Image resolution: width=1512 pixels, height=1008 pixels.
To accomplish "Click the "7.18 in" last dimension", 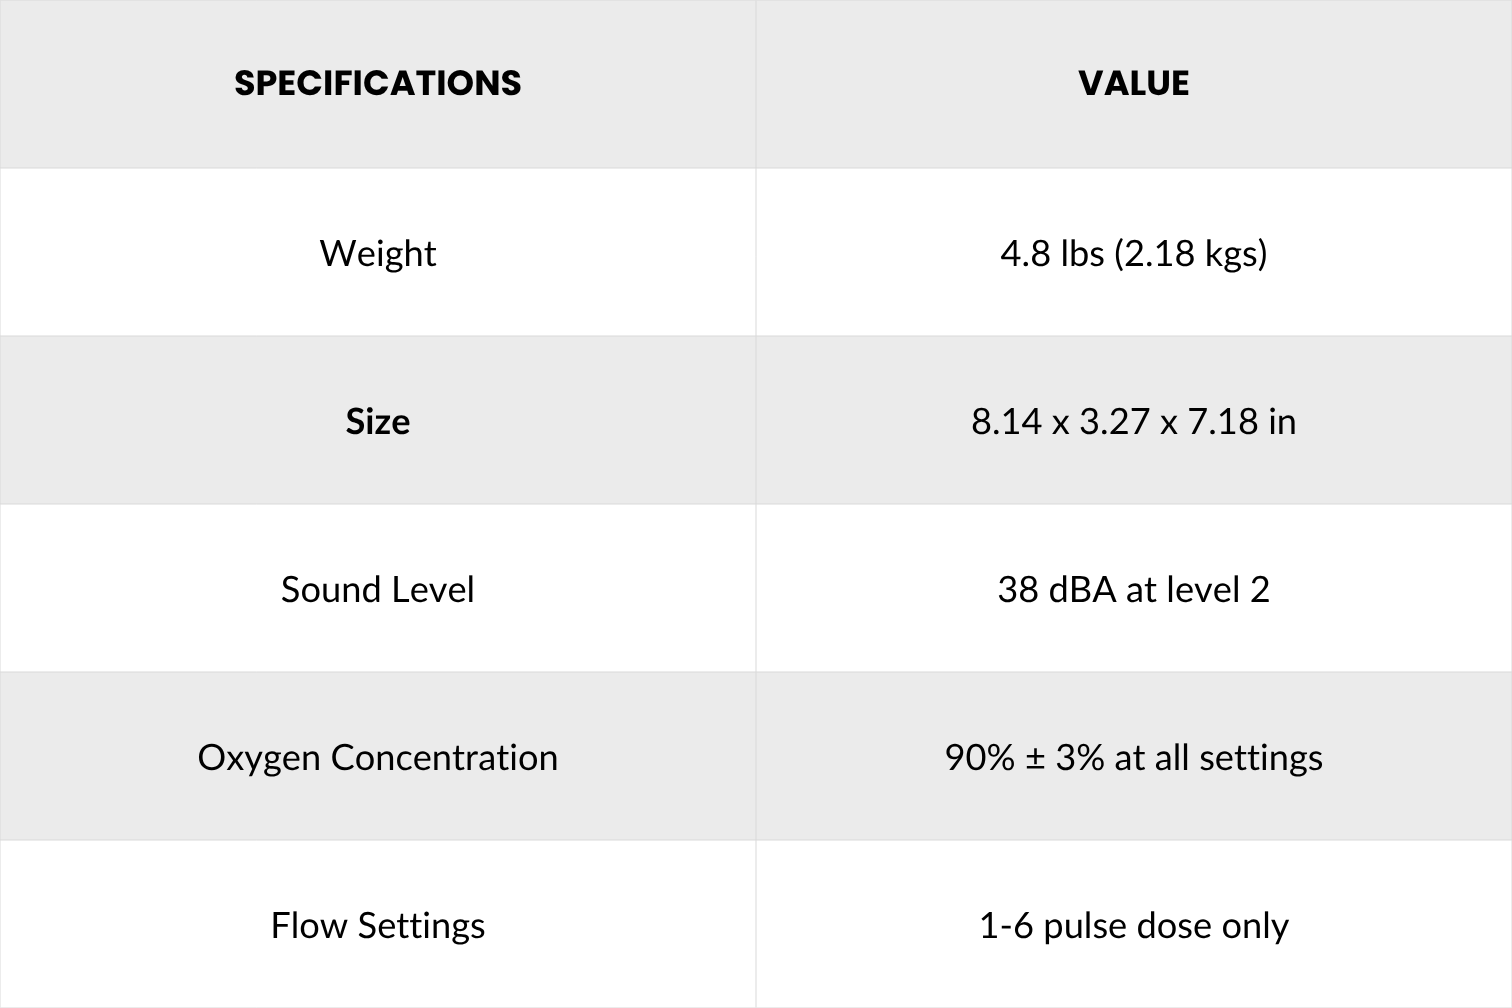I will click(1241, 421).
